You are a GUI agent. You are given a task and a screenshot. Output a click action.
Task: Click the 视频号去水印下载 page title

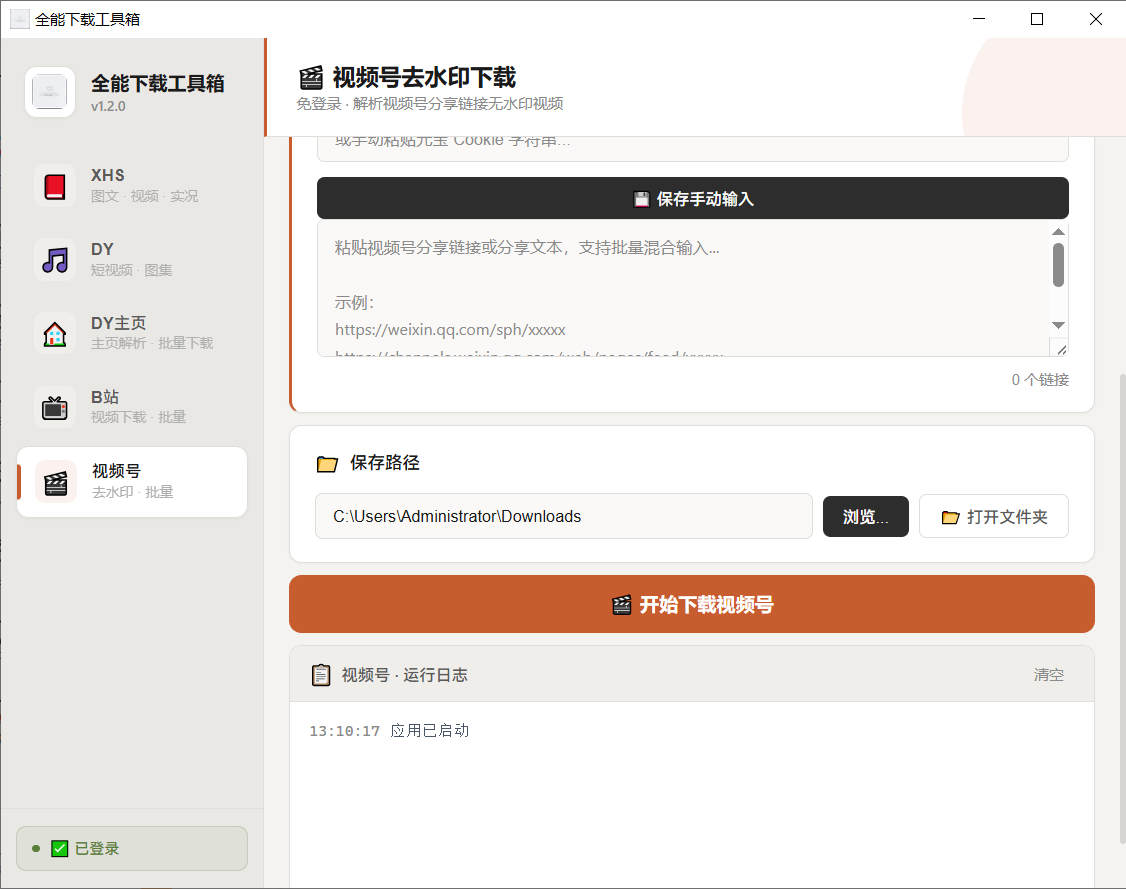point(424,78)
